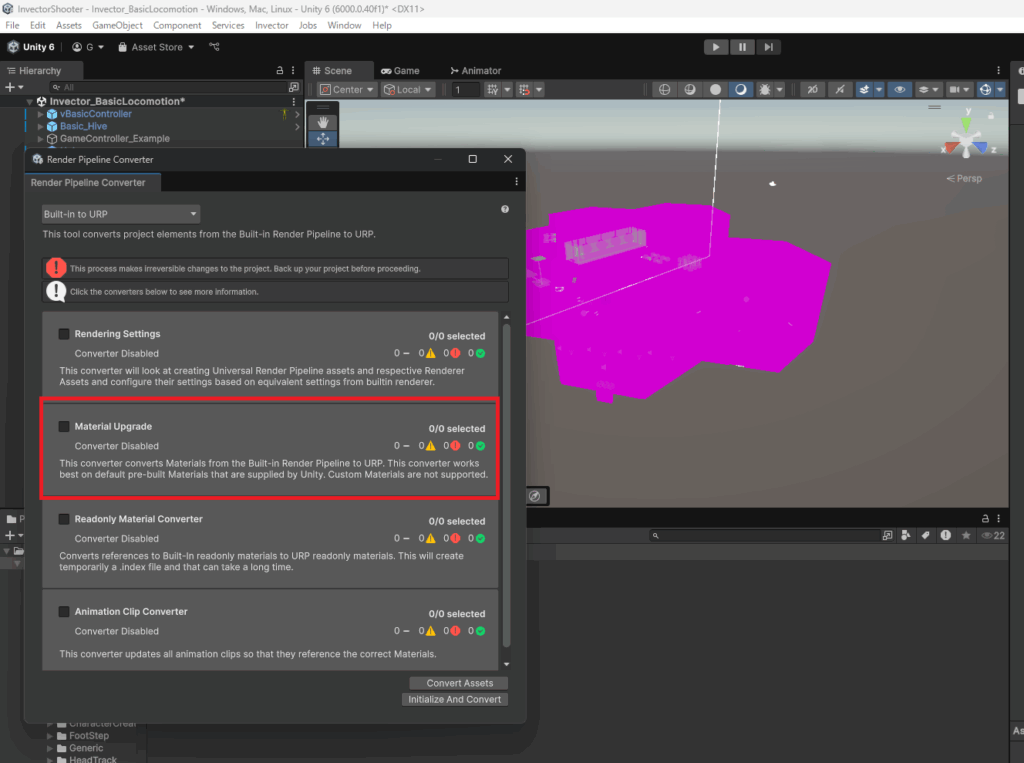This screenshot has width=1024, height=763.
Task: Enable the Readonly Material Converter checkbox
Action: tap(64, 519)
